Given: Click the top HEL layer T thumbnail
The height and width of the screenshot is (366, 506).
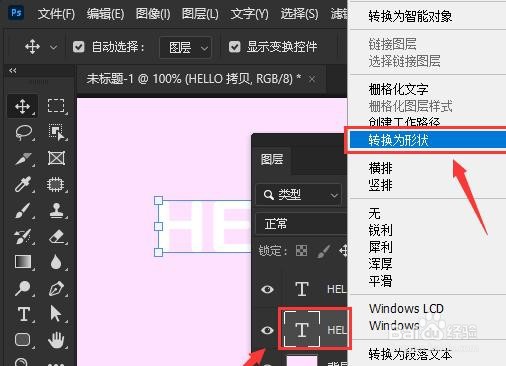Looking at the screenshot, I should [x=302, y=289].
